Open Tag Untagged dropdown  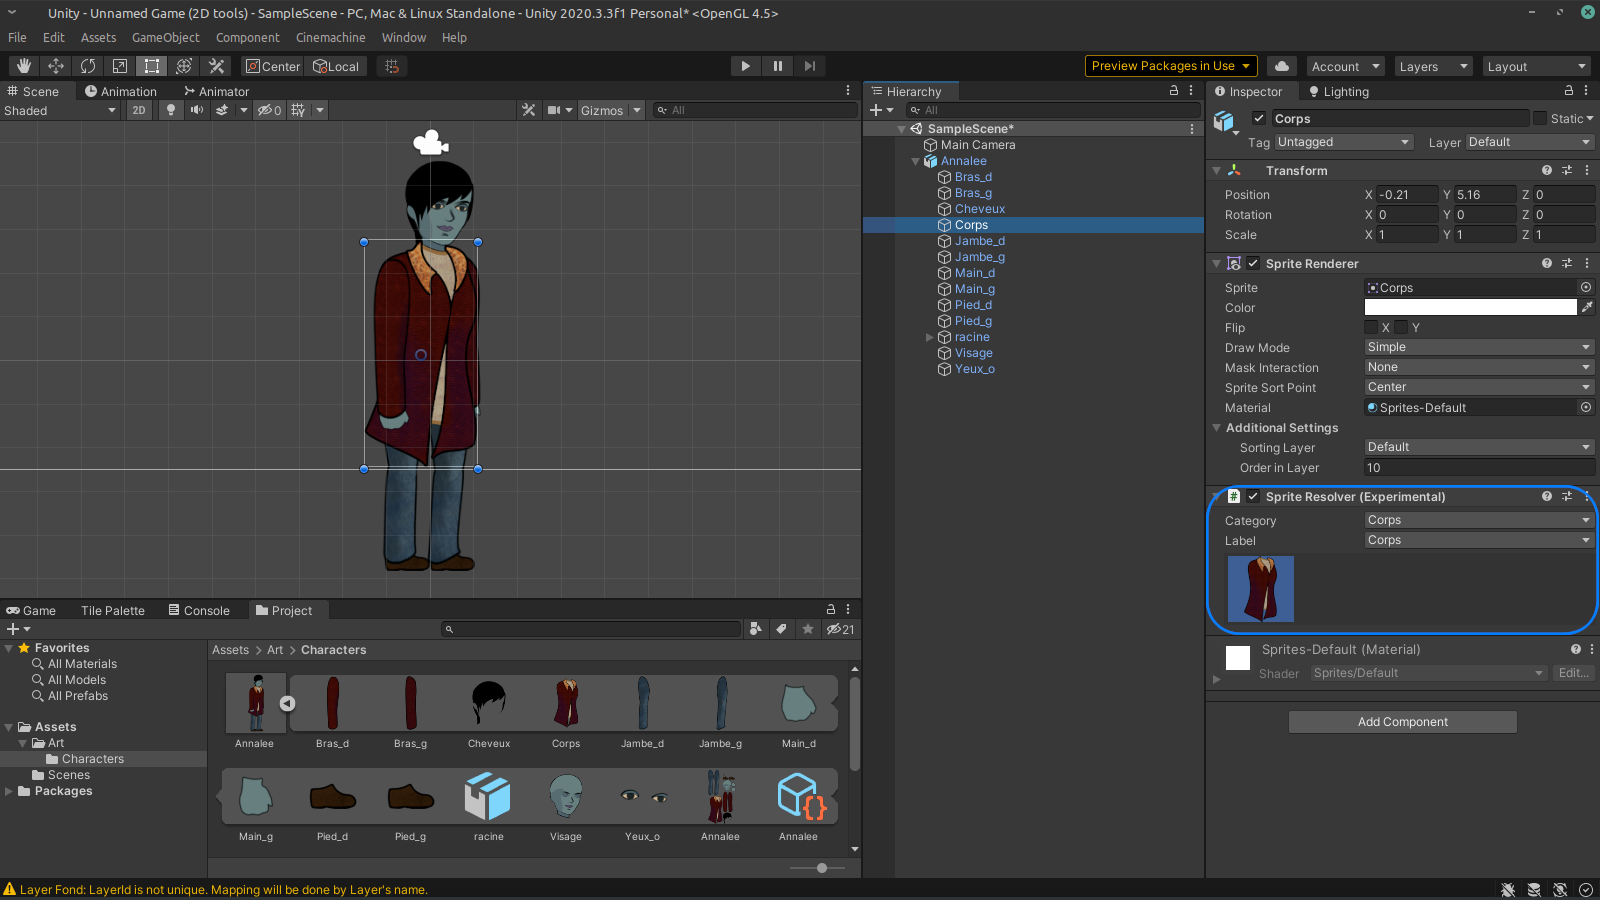(1344, 142)
